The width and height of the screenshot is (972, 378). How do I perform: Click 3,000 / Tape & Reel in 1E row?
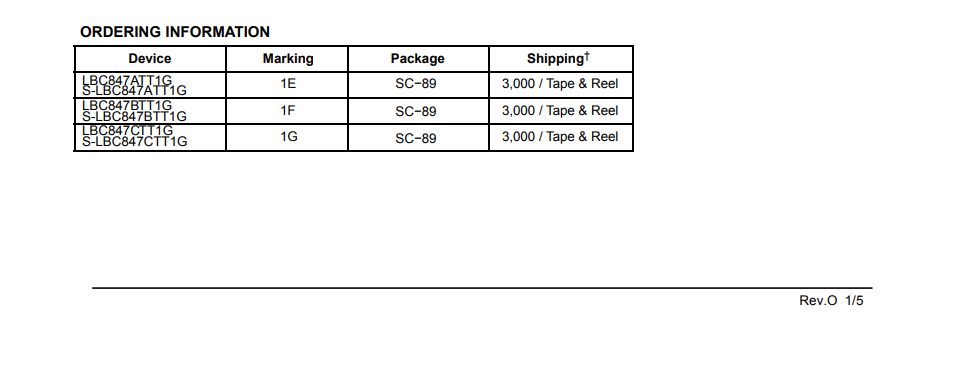coord(560,84)
